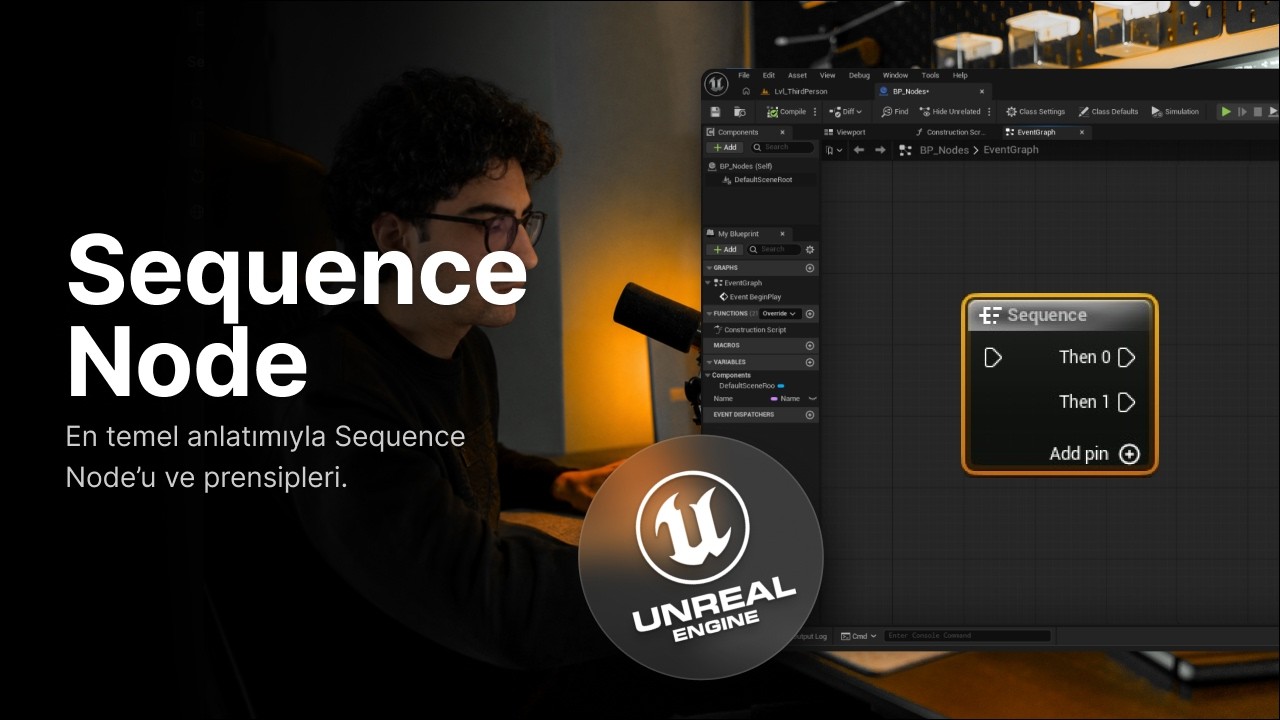Screen dimensions: 1280x720
Task: Add a new variable via the plus icon
Action: pos(810,362)
